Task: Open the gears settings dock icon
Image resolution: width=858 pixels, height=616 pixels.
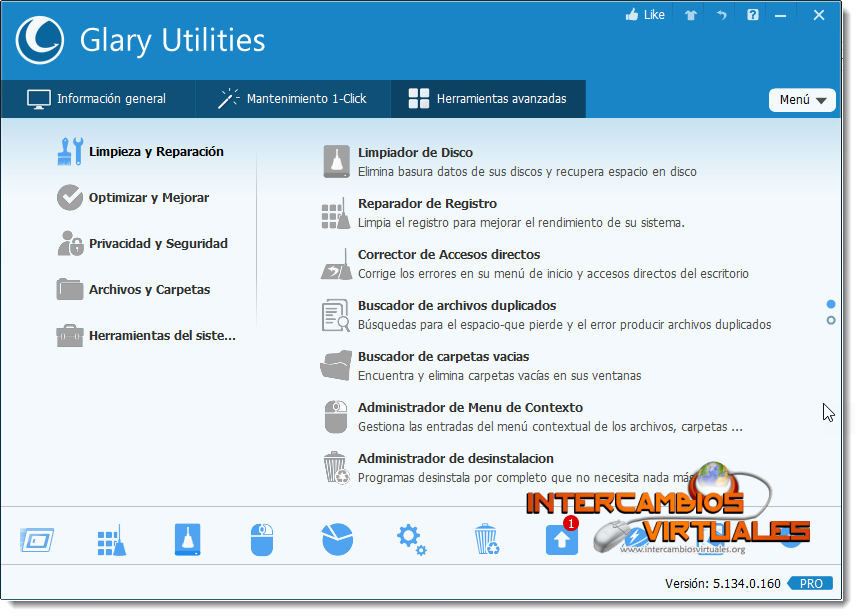Action: pos(411,540)
